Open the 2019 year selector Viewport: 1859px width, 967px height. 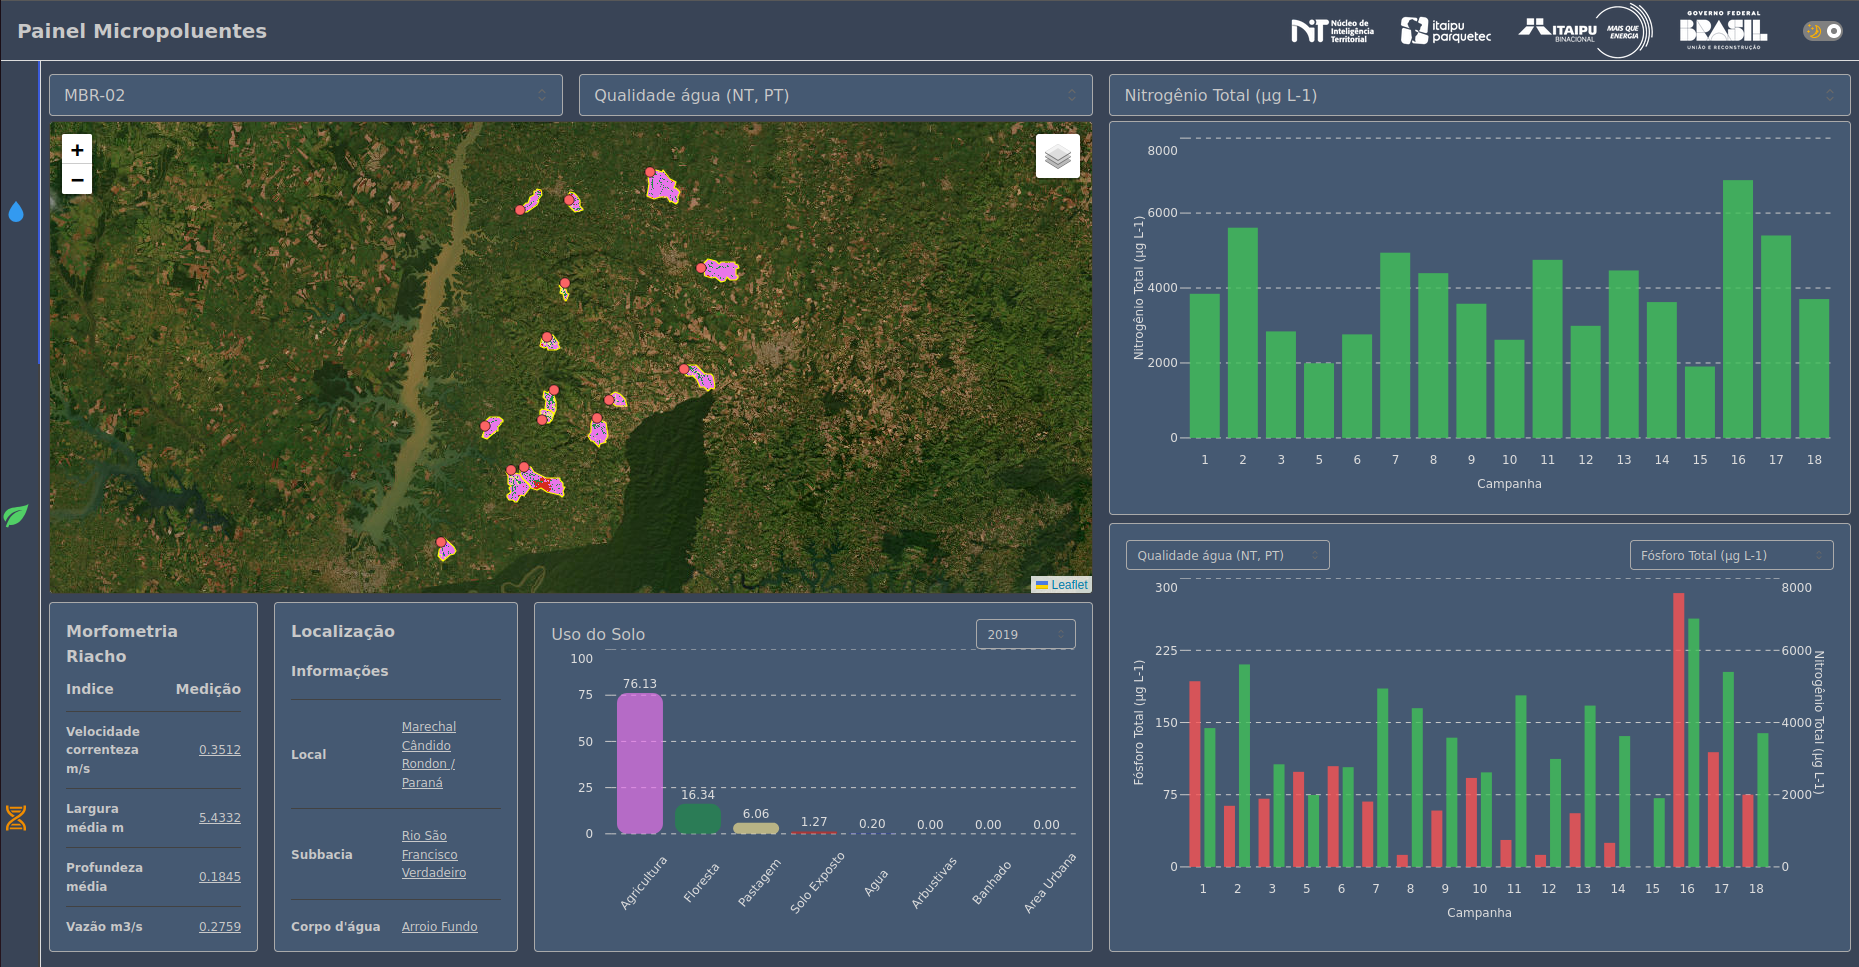point(1025,634)
